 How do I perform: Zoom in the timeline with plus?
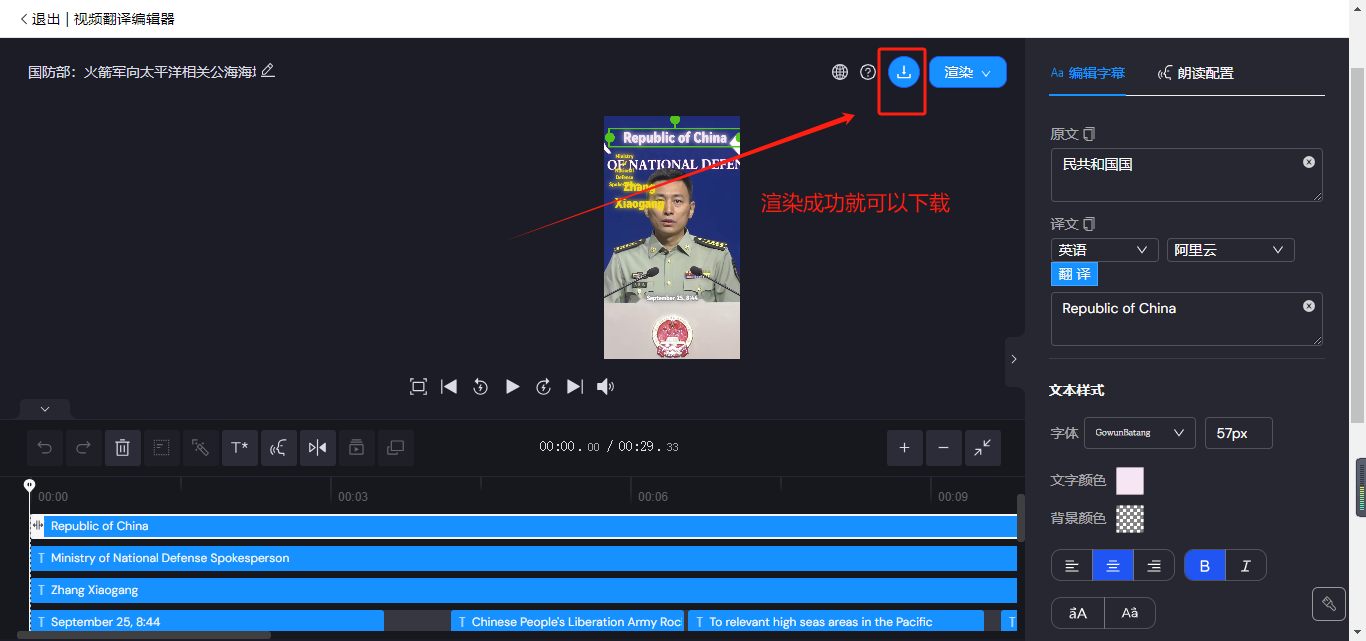tap(905, 448)
